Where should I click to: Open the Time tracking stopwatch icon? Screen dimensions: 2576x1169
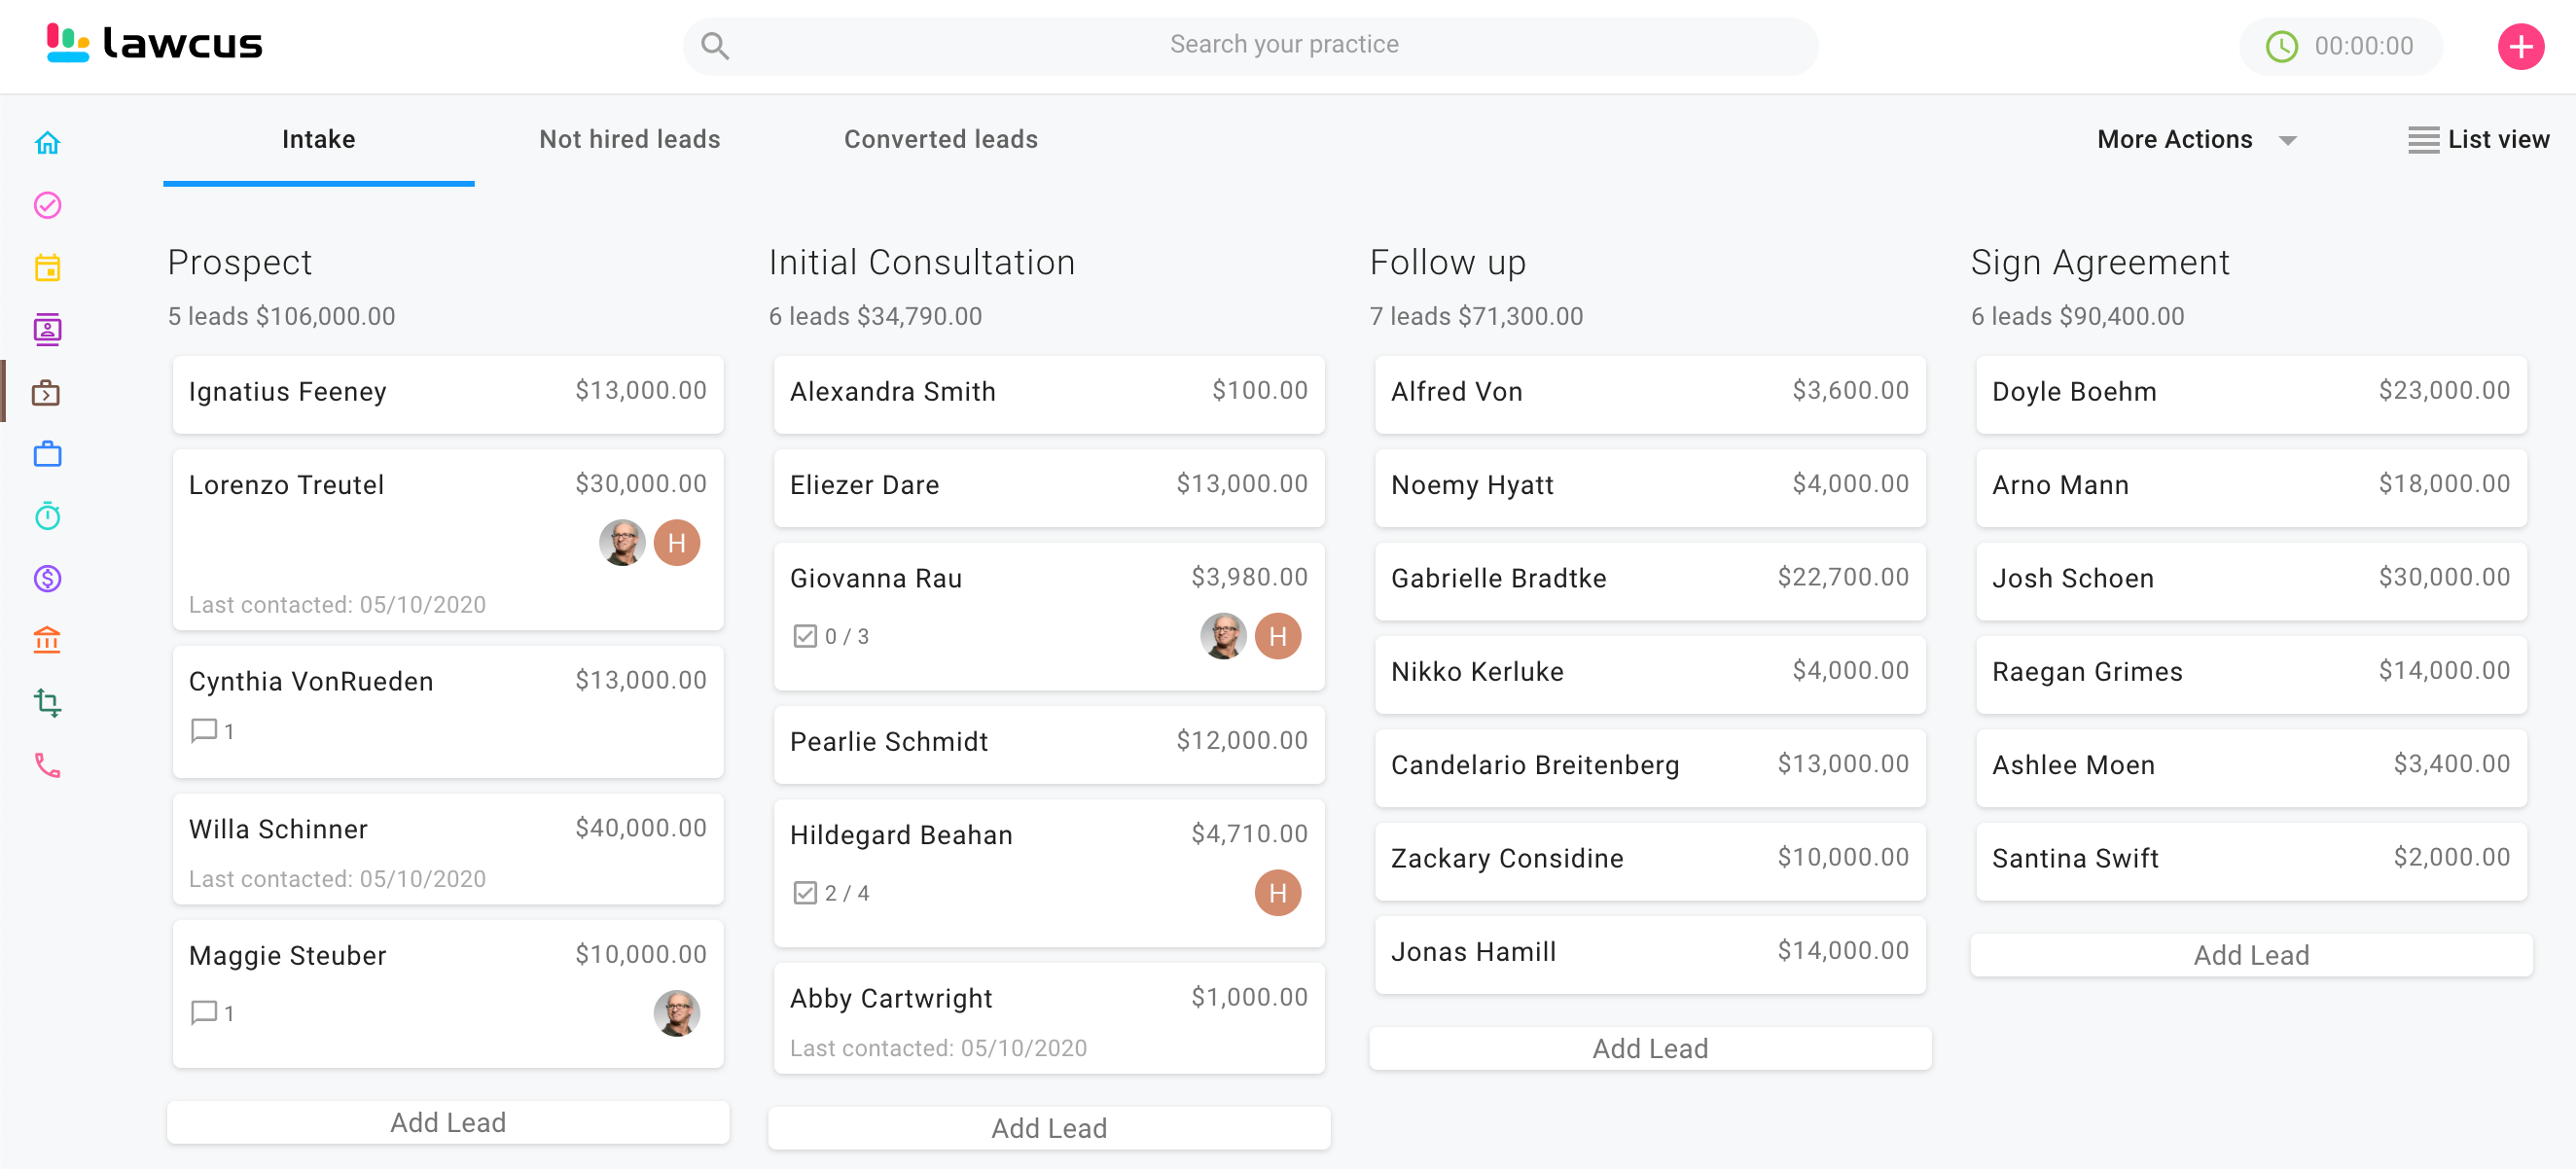[47, 516]
